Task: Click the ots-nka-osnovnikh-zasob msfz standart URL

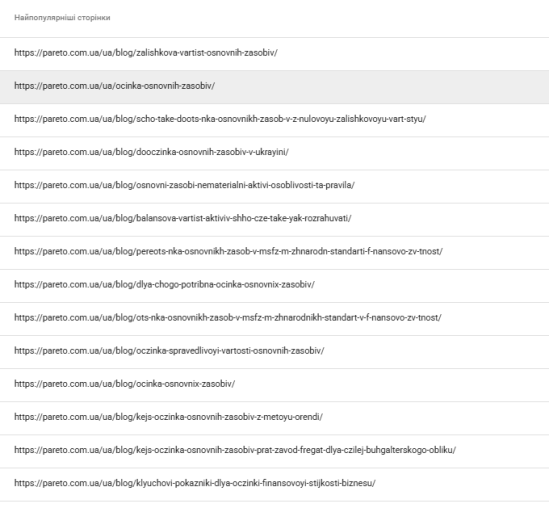Action: point(228,318)
